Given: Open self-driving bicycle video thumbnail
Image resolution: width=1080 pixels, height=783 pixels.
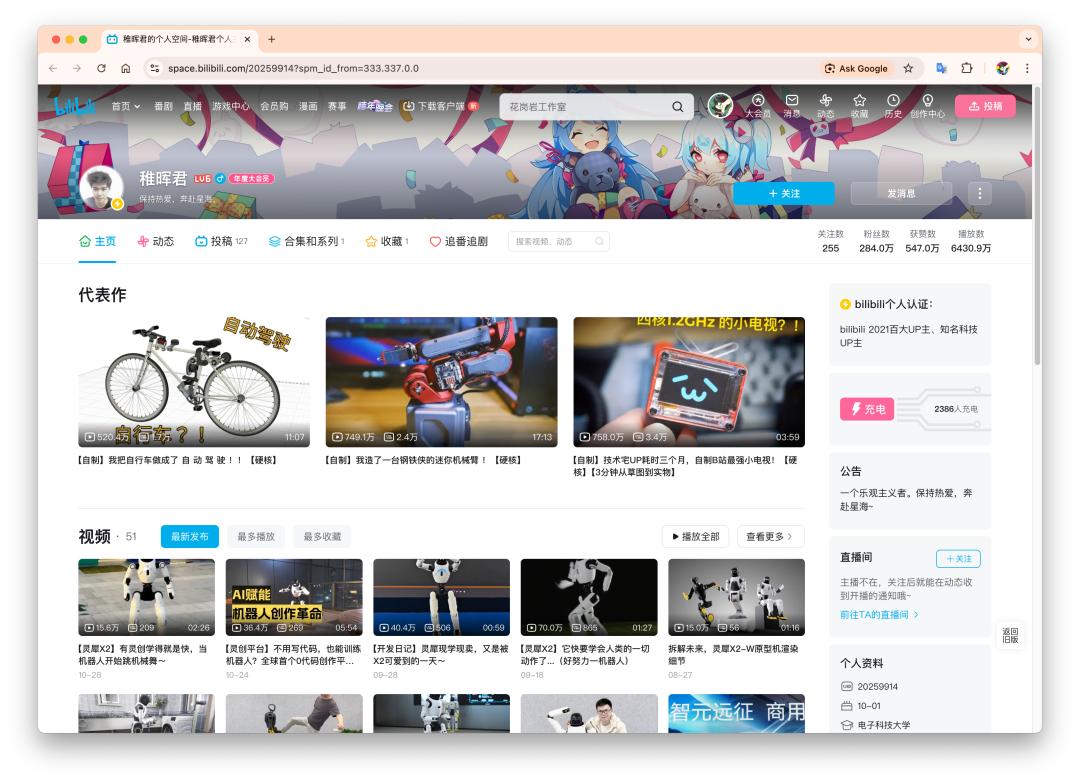Looking at the screenshot, I should pos(194,382).
